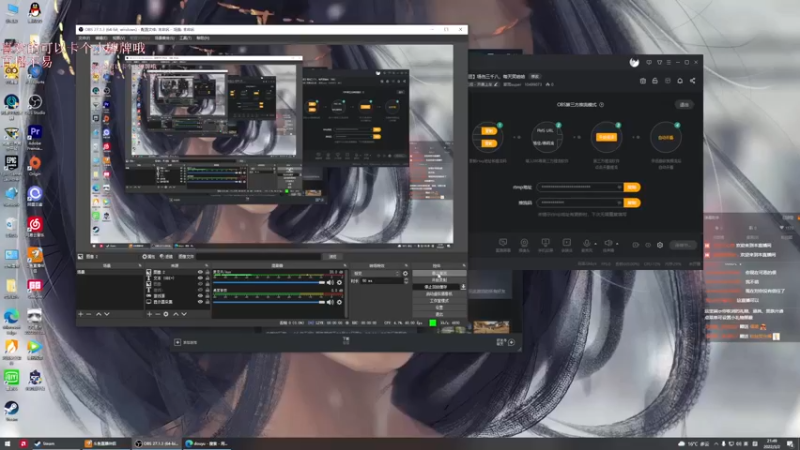Click screenshot camera icon in streaming assistant header

pyautogui.click(x=643, y=81)
